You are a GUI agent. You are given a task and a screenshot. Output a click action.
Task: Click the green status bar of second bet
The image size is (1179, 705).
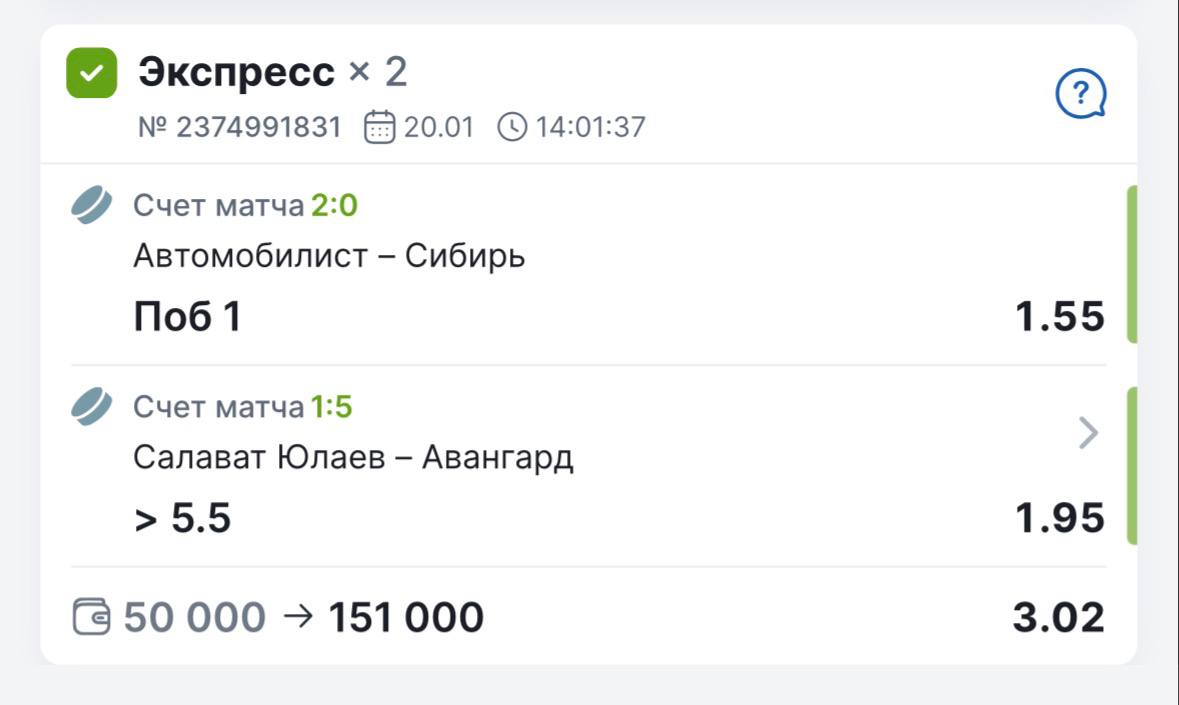point(1132,466)
